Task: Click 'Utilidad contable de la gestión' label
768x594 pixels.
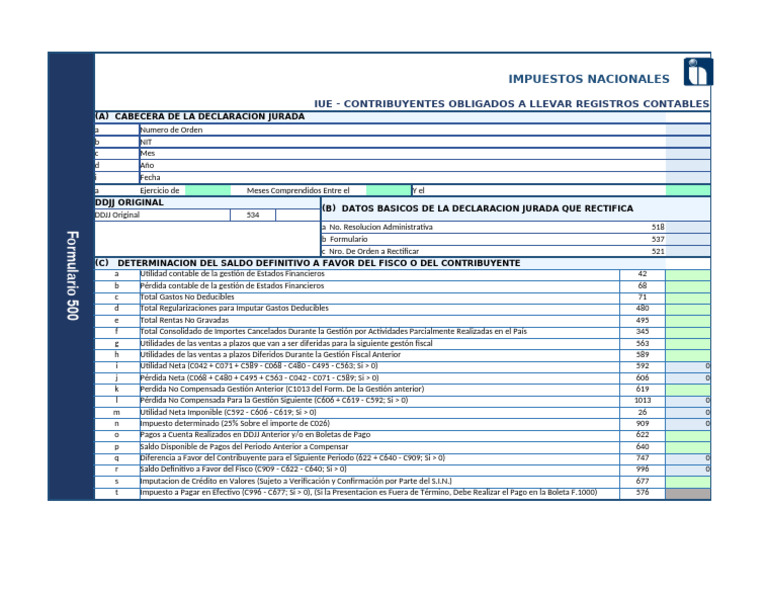Action: tap(232, 274)
